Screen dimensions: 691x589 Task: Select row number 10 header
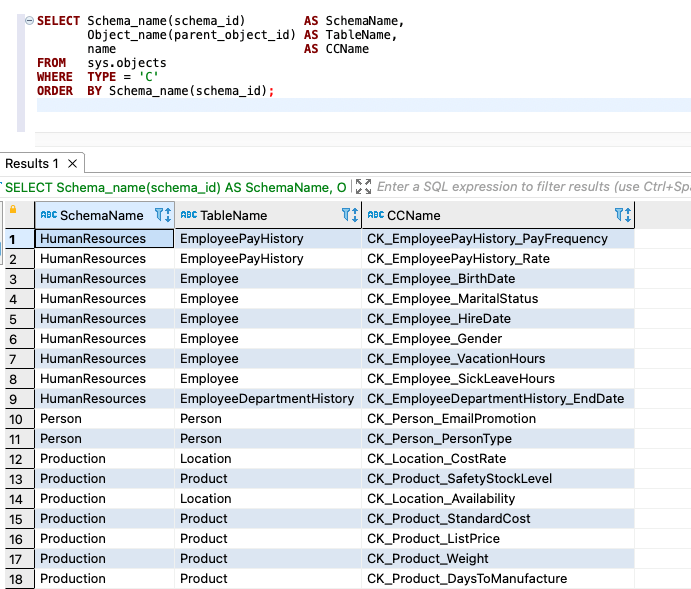pos(20,419)
